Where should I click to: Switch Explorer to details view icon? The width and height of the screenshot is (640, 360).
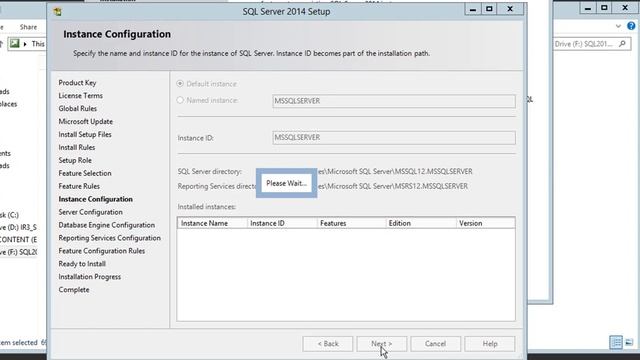coord(616,342)
